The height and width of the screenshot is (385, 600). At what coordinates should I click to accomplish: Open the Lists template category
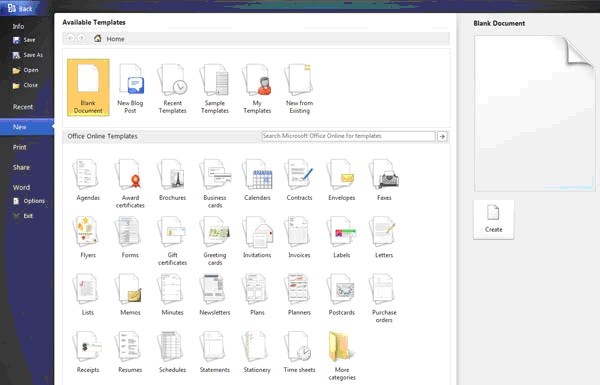[x=88, y=295]
